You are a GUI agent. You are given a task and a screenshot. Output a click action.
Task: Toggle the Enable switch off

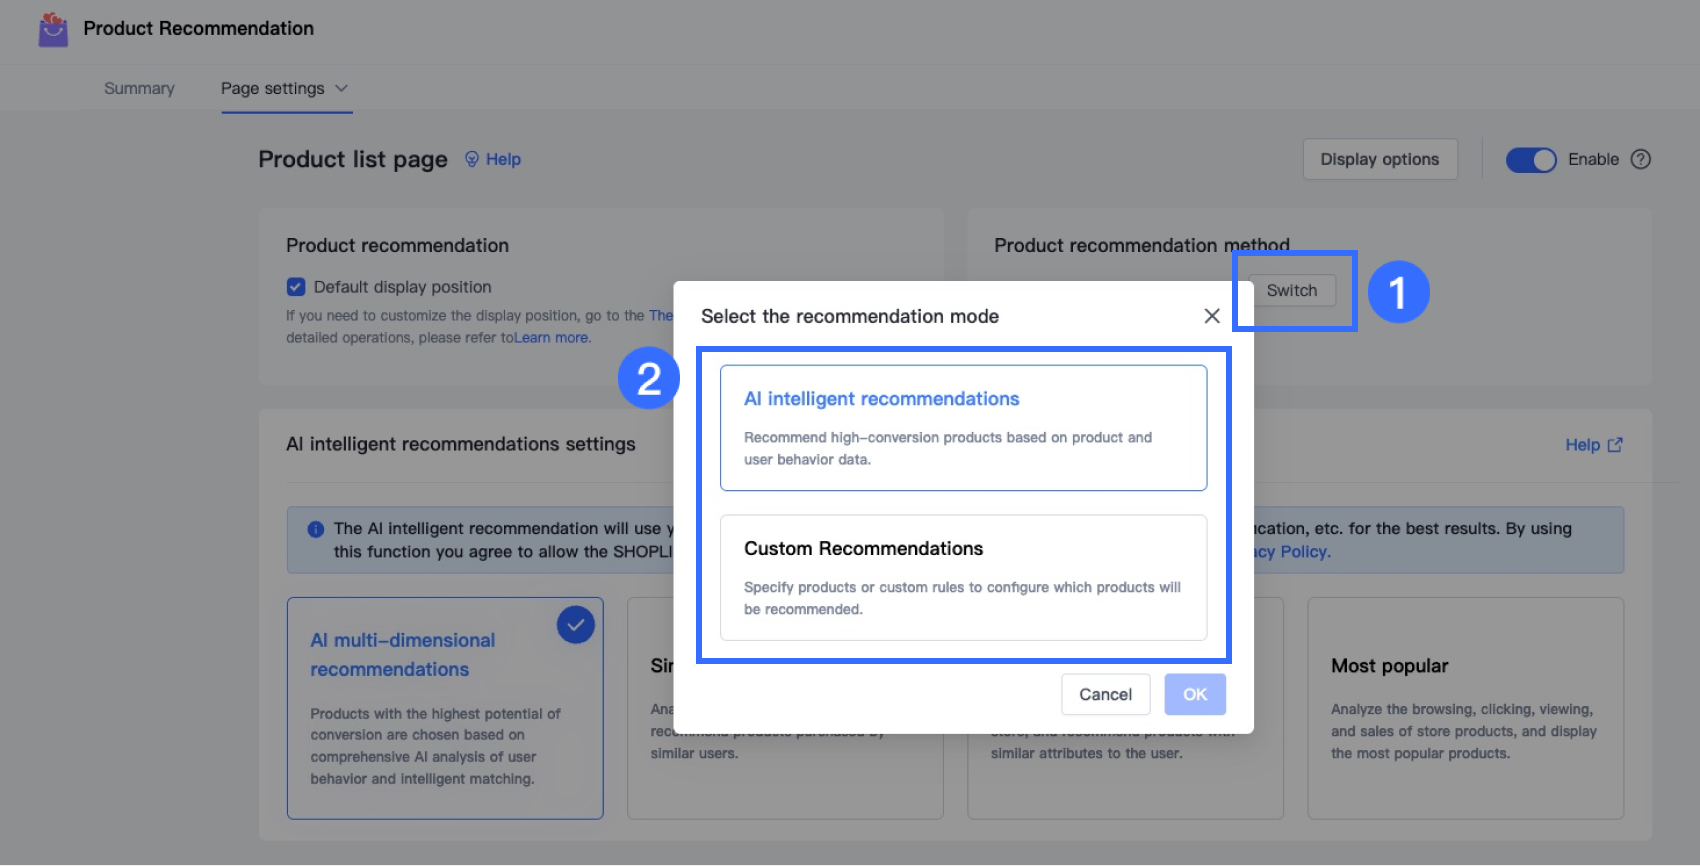pos(1531,160)
